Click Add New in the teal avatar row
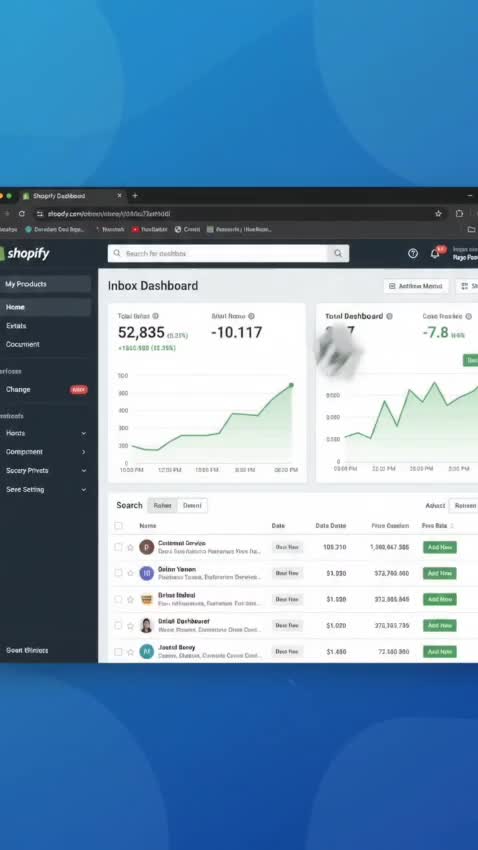 coord(440,651)
